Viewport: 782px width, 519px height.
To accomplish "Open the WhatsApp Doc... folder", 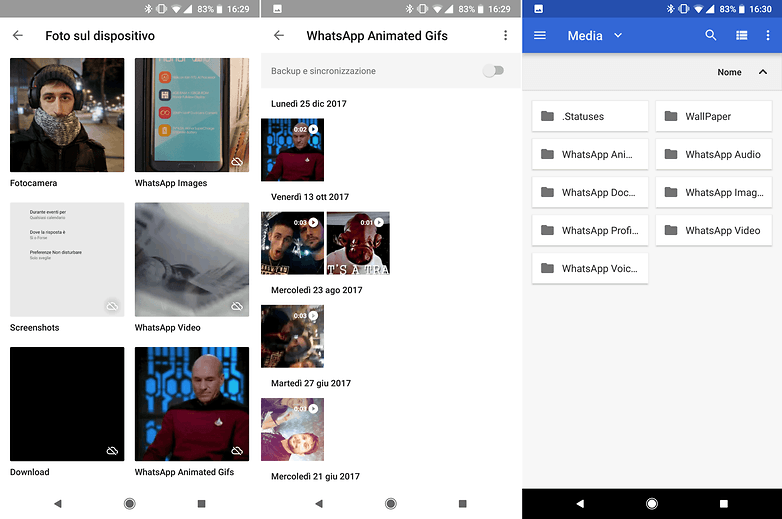I will [x=590, y=192].
